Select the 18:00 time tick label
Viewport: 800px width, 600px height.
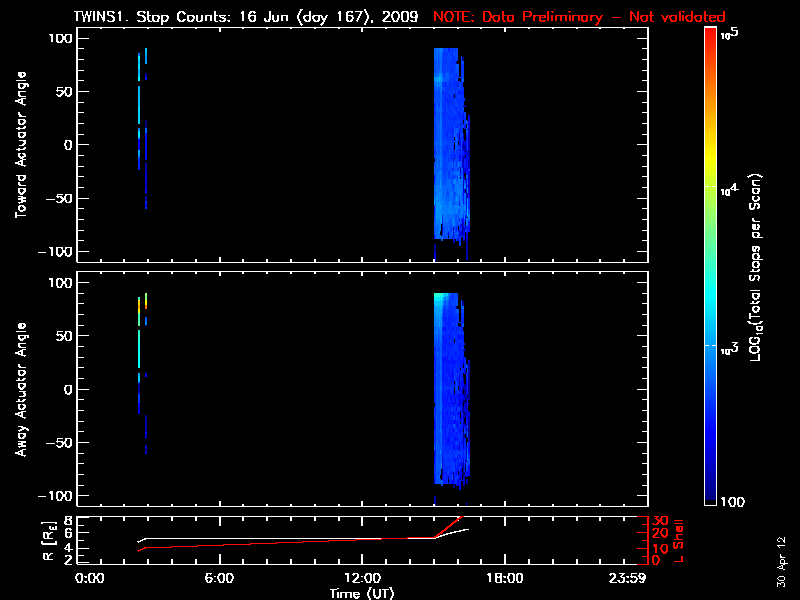click(x=504, y=579)
